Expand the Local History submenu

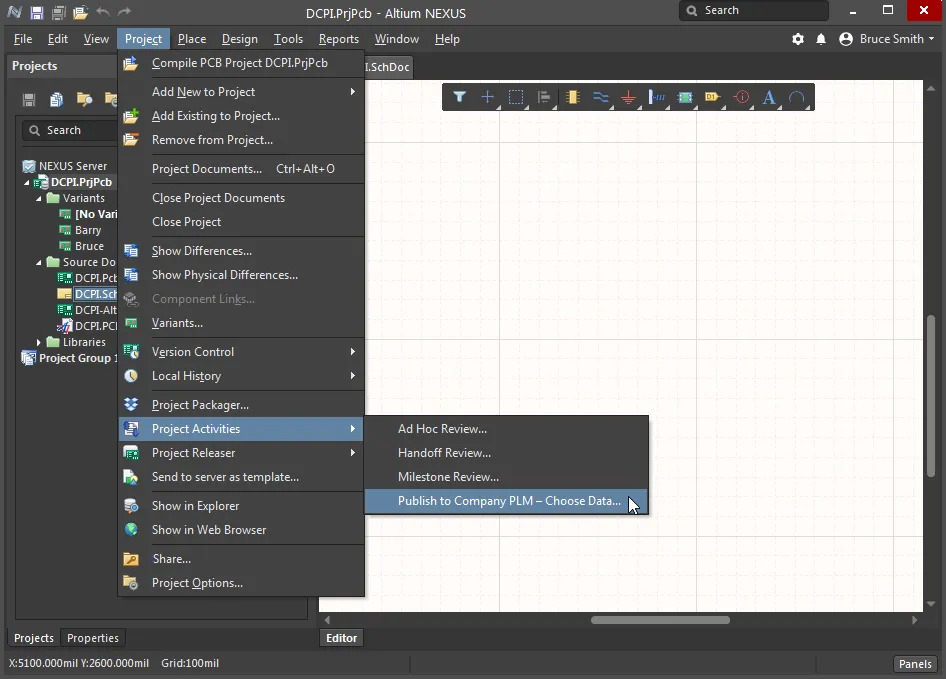pyautogui.click(x=241, y=376)
